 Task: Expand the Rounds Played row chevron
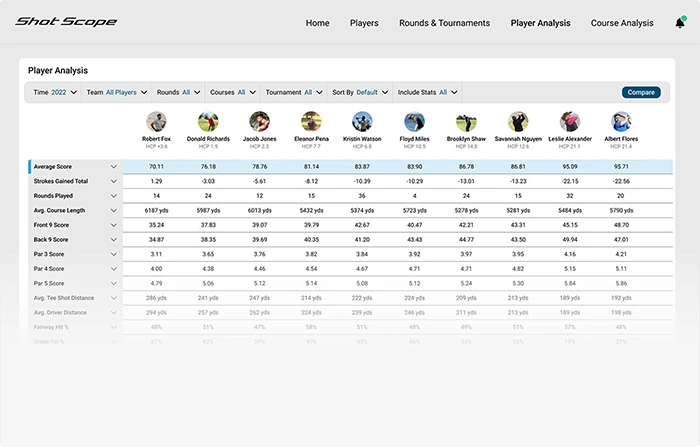tap(113, 196)
